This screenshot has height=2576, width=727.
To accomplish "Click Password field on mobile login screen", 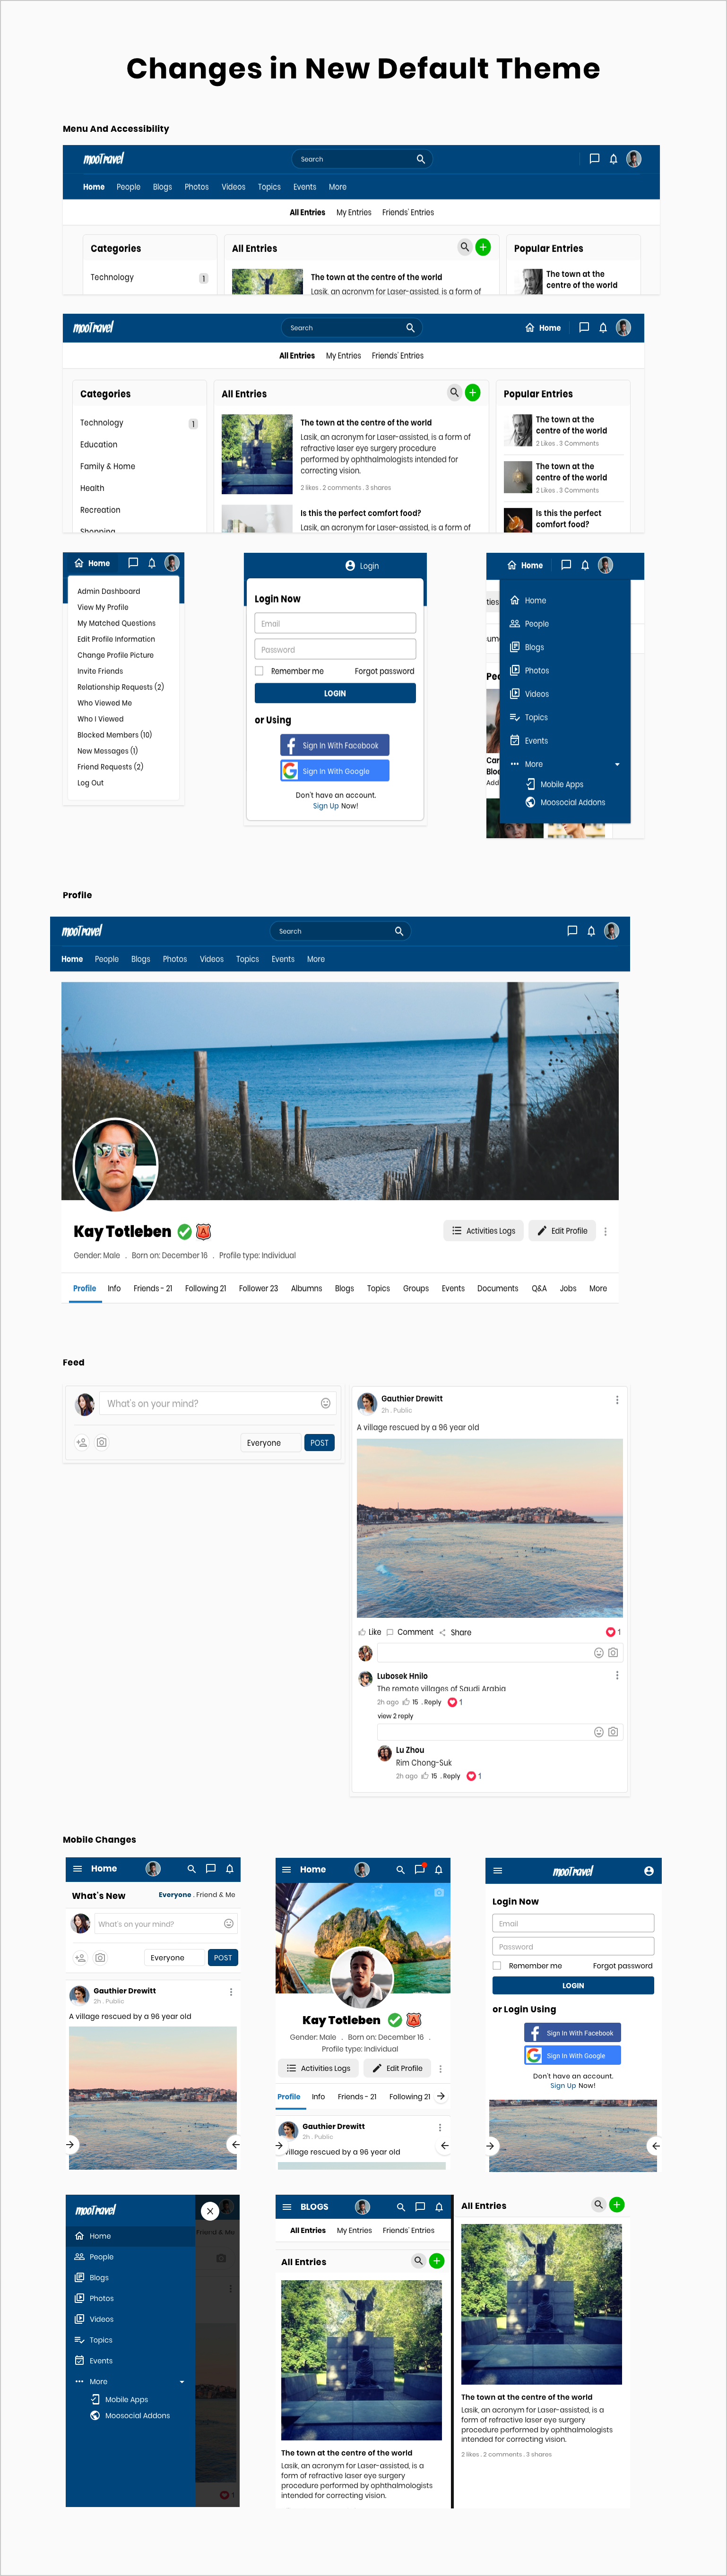I will 573,1946.
